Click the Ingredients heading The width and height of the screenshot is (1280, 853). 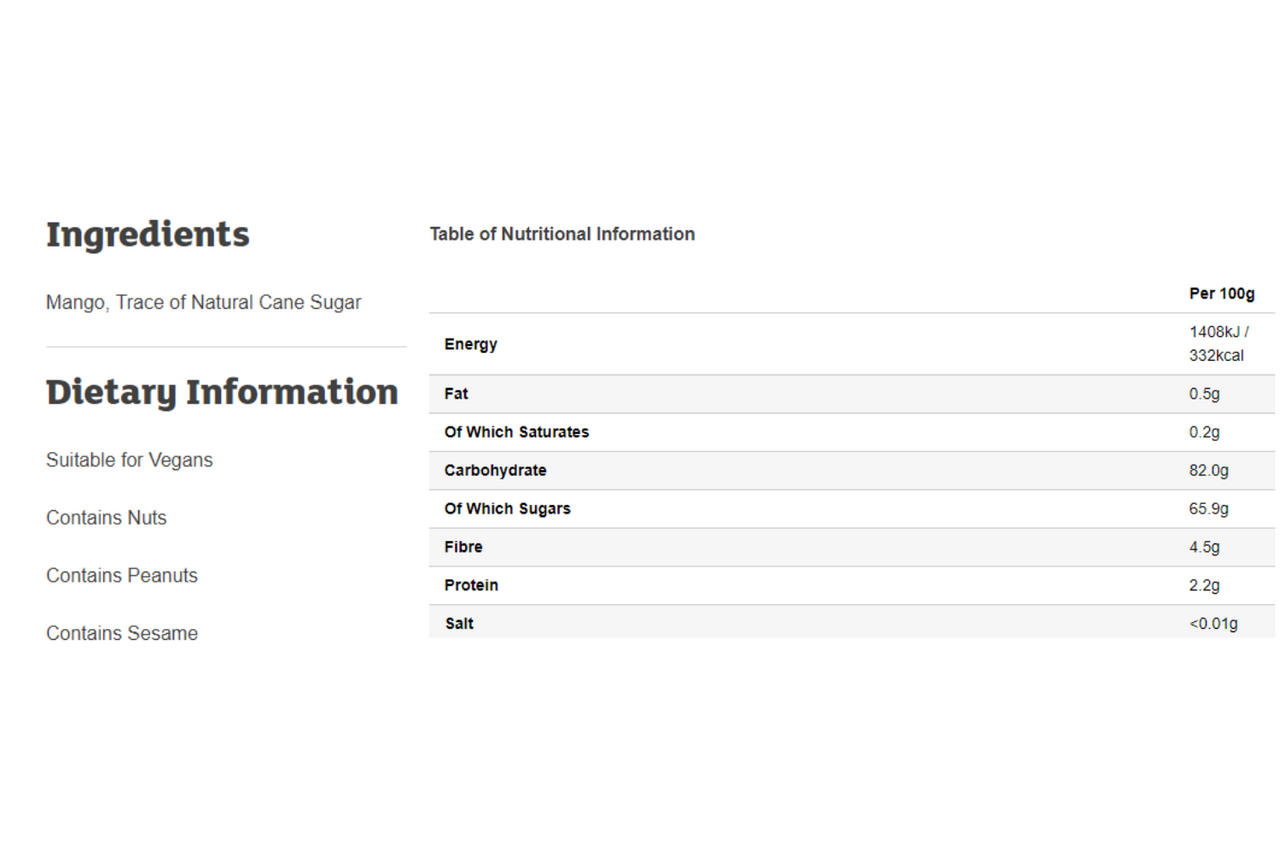pos(148,234)
